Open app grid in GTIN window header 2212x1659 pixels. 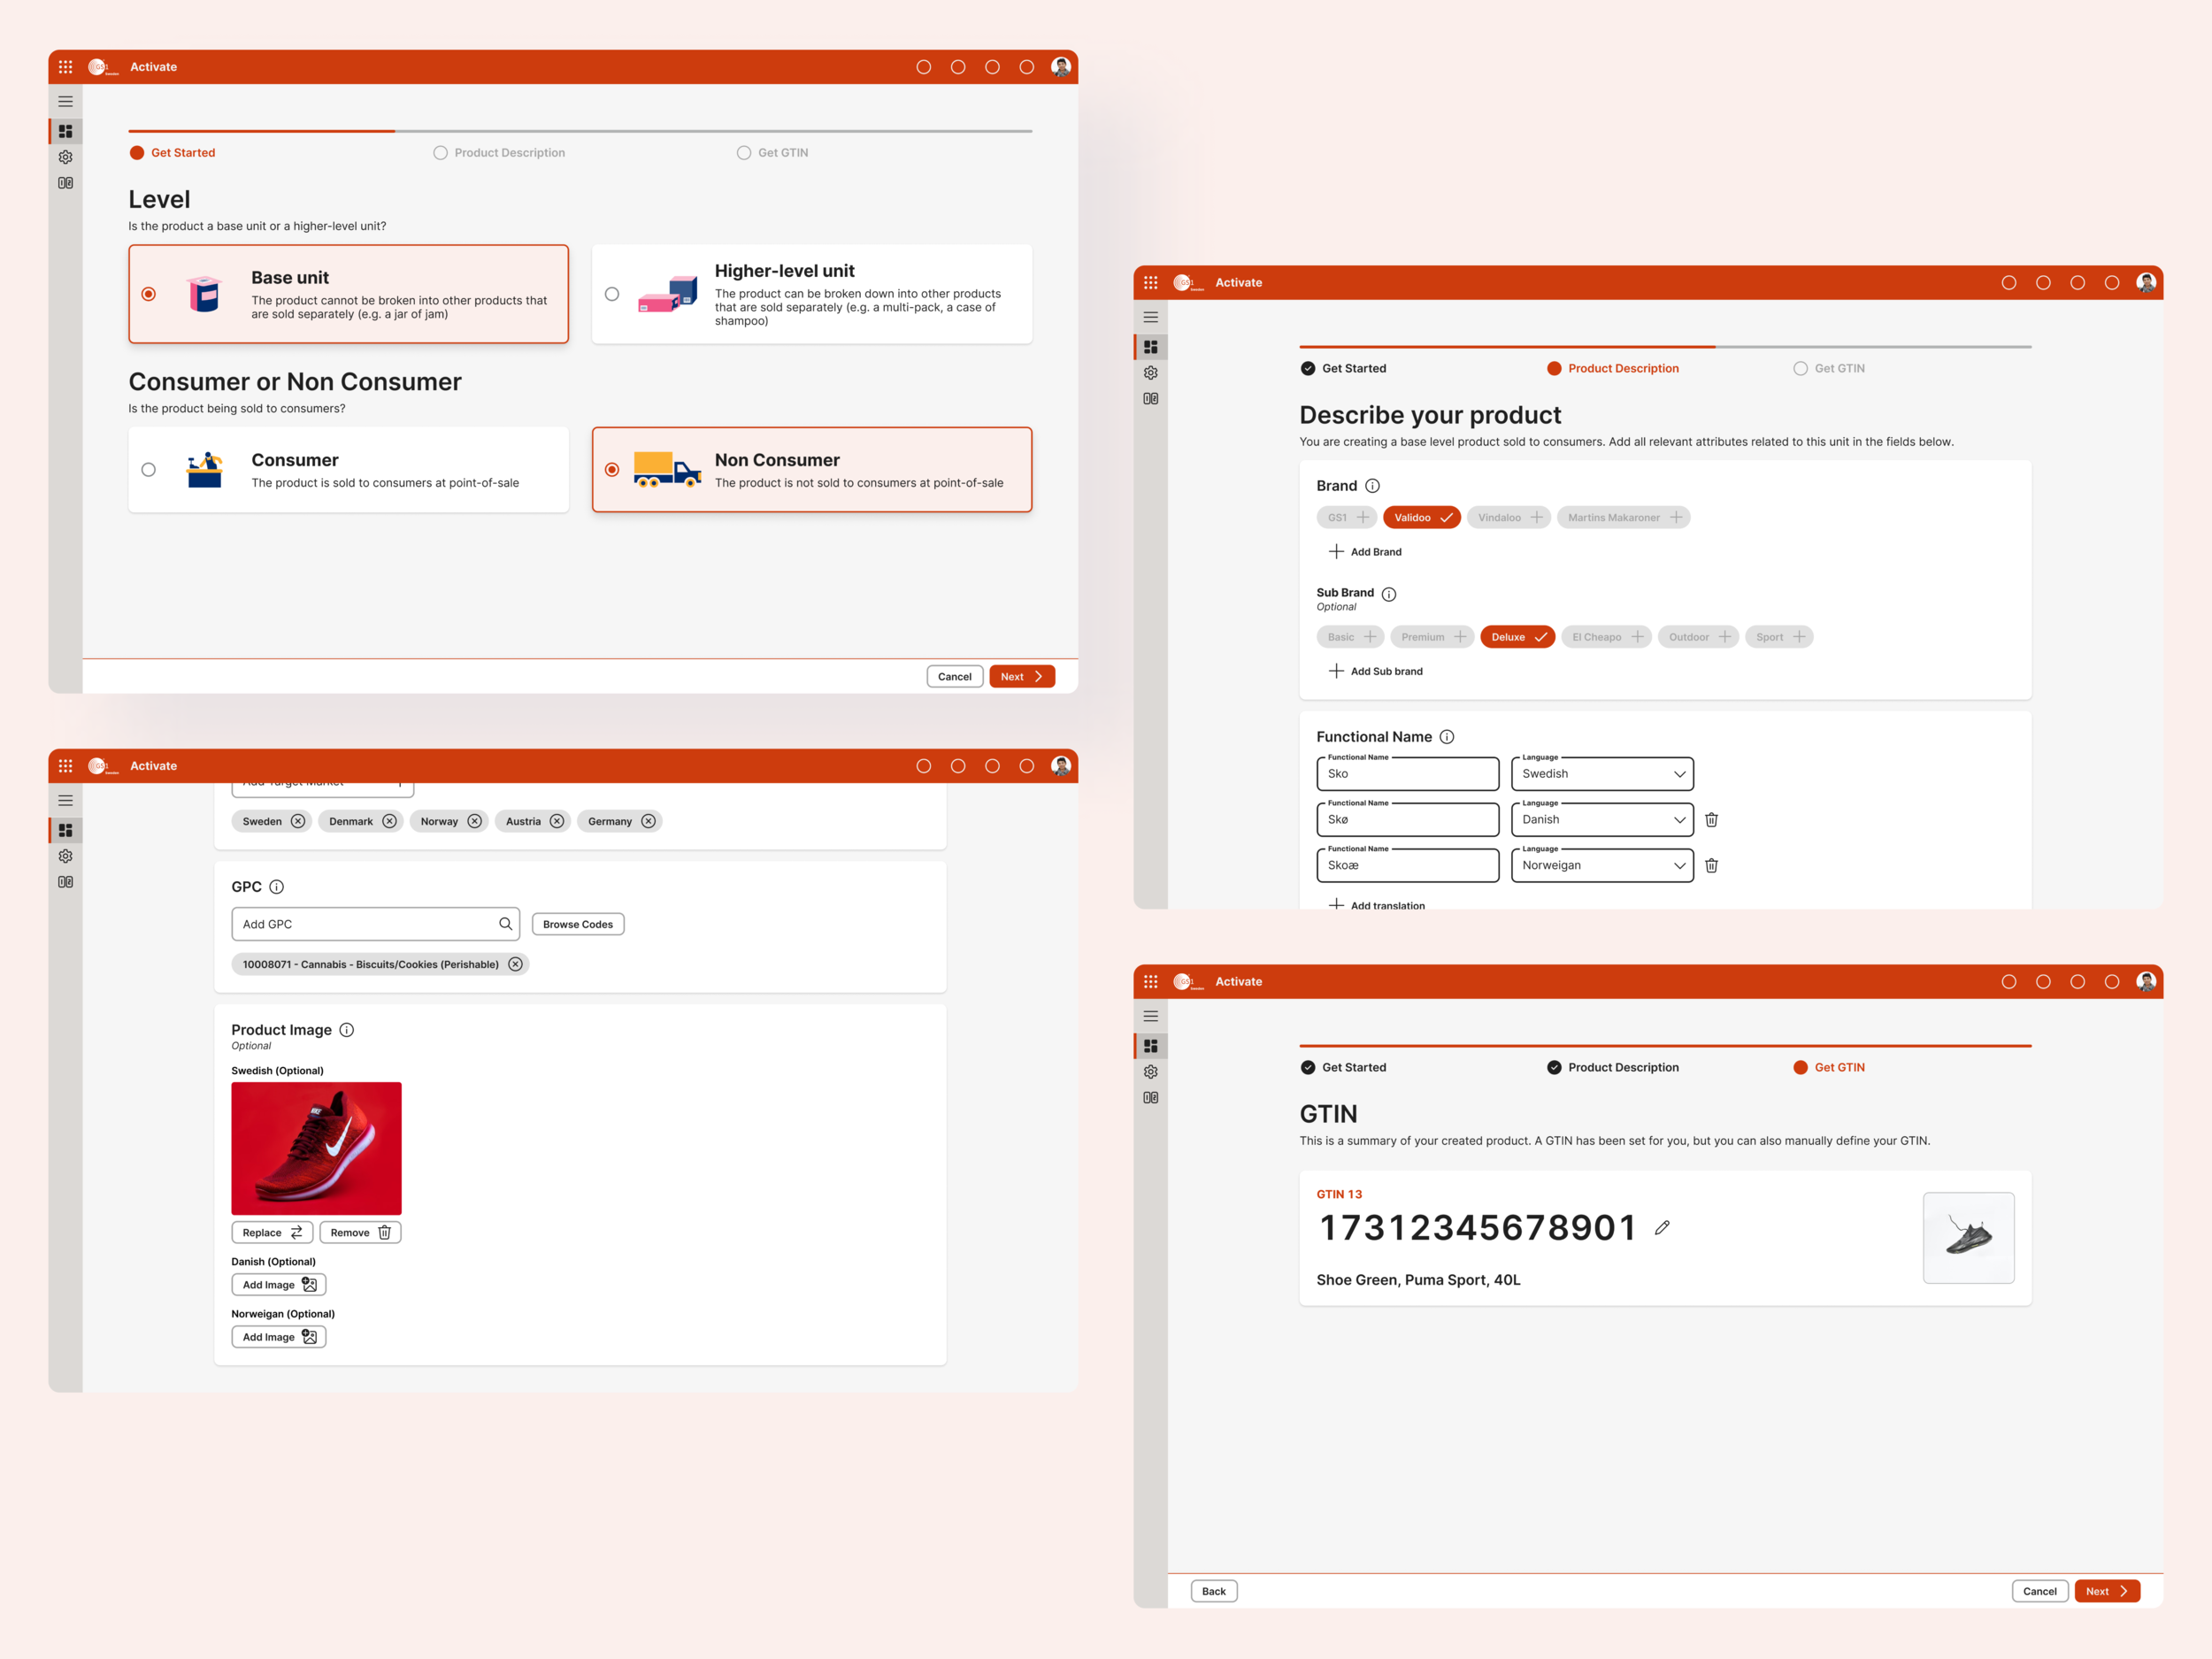[1151, 981]
